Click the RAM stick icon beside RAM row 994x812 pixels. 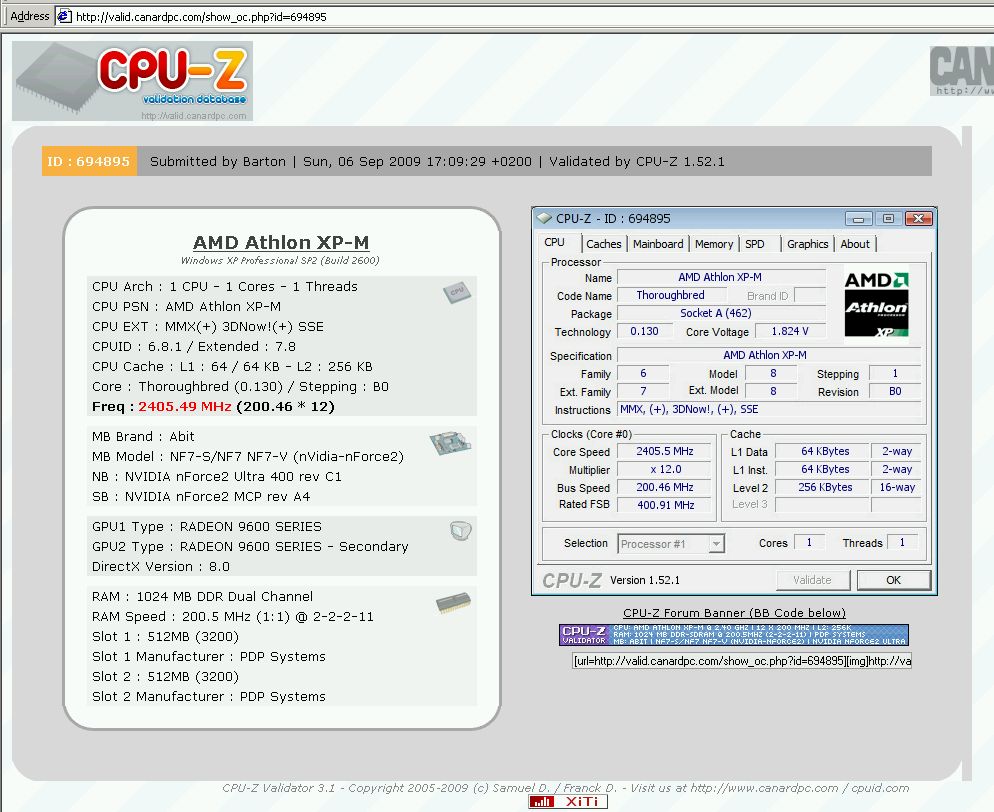coord(453,603)
